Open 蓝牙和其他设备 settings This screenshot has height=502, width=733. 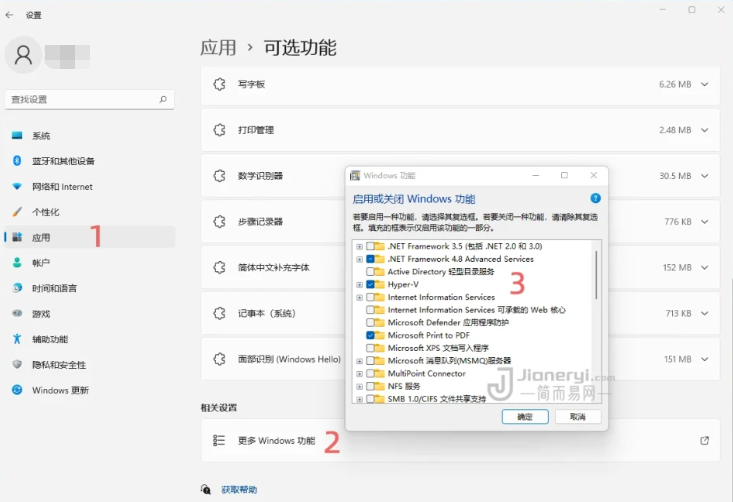click(x=89, y=161)
